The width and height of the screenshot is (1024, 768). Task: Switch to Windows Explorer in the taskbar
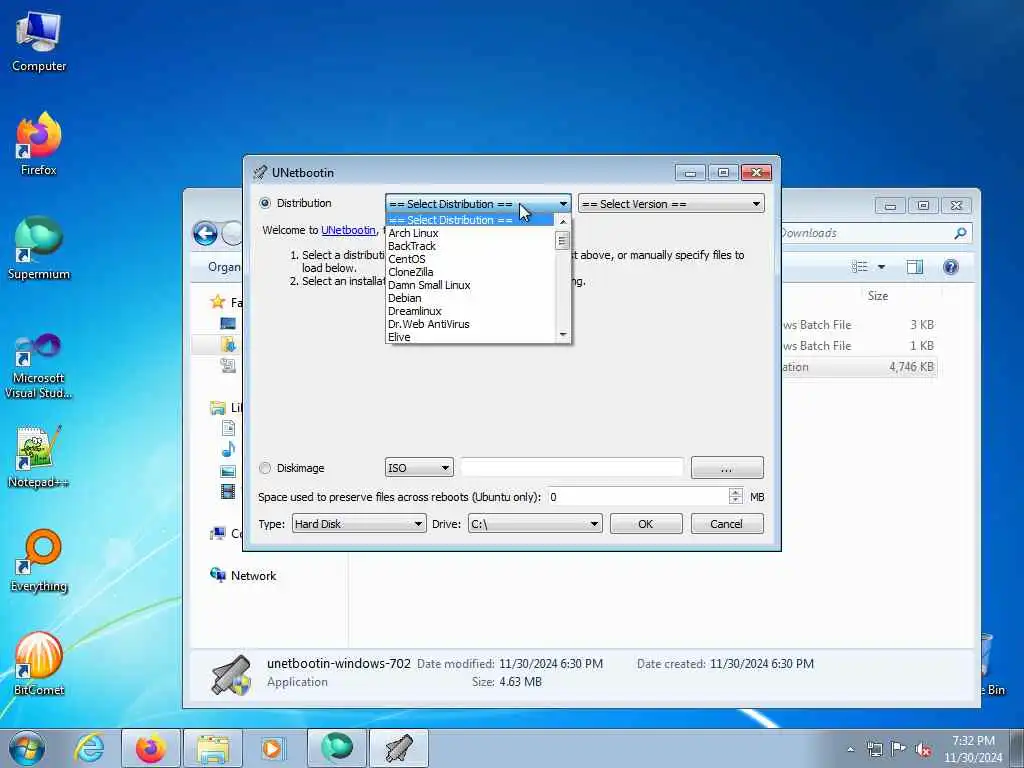click(x=213, y=748)
